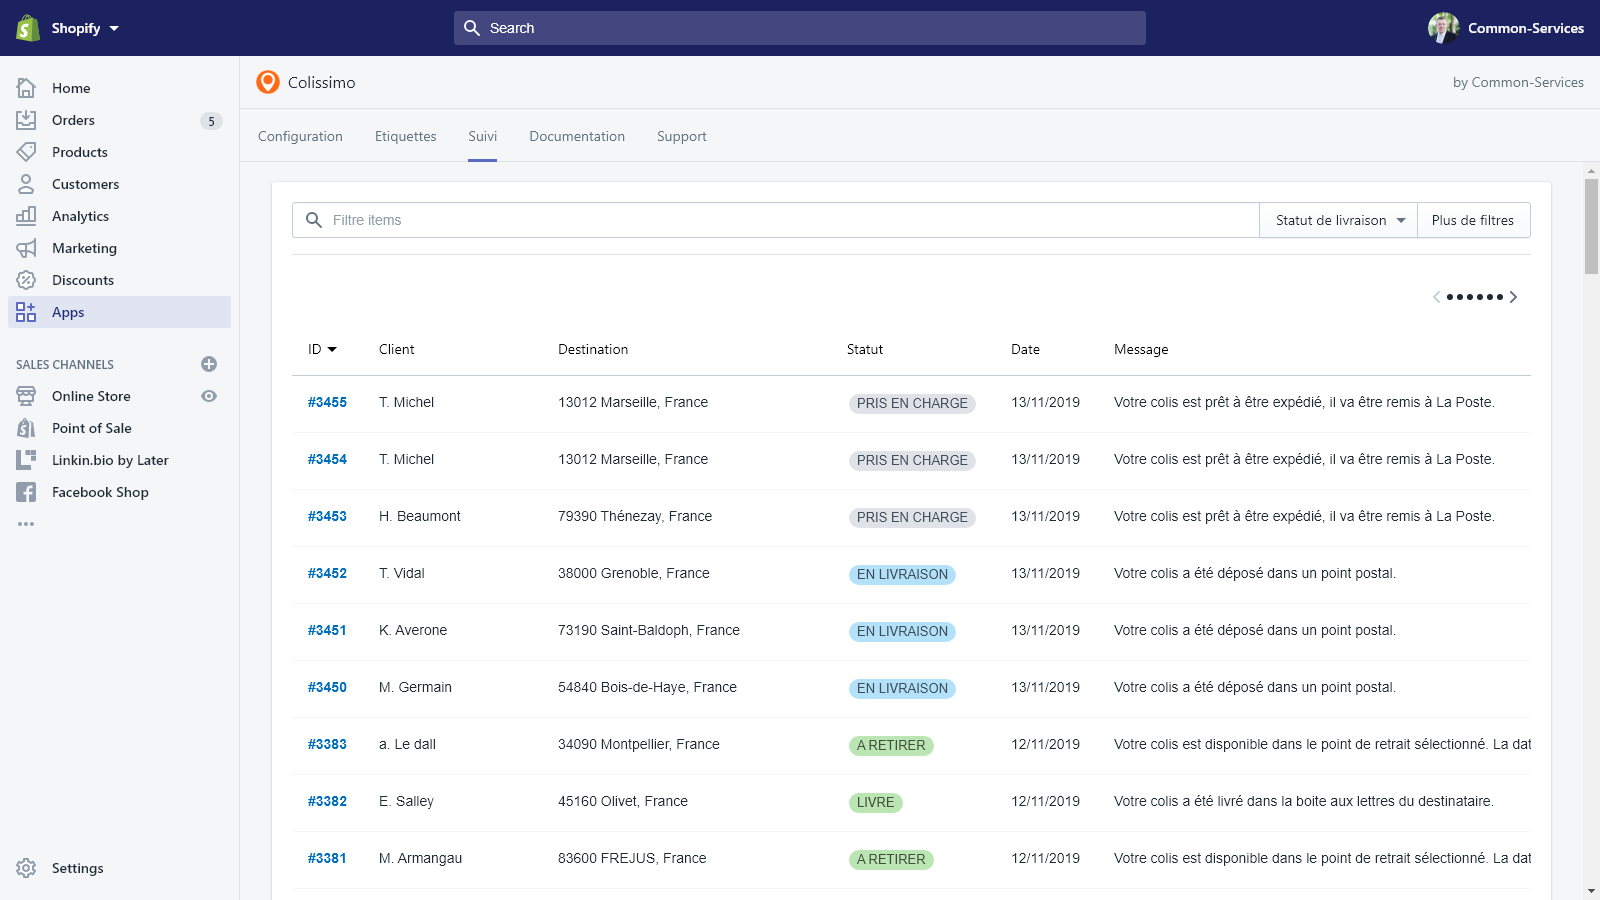Viewport: 1600px width, 900px height.
Task: Open the Customers section
Action: (85, 184)
